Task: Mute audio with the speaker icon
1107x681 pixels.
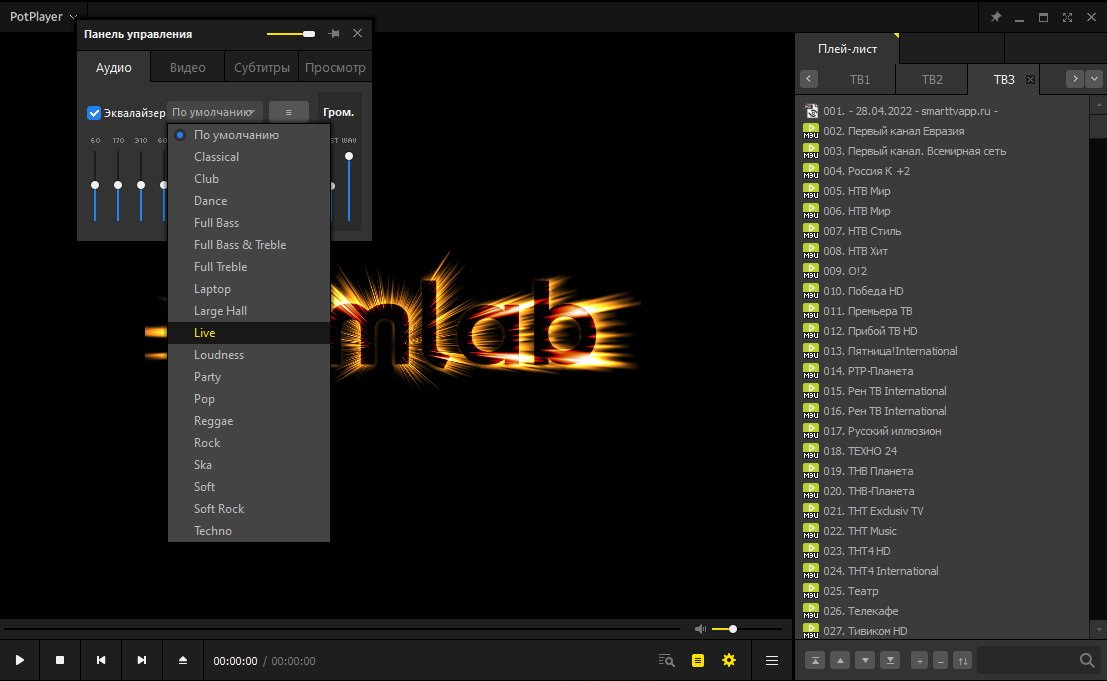Action: [700, 629]
